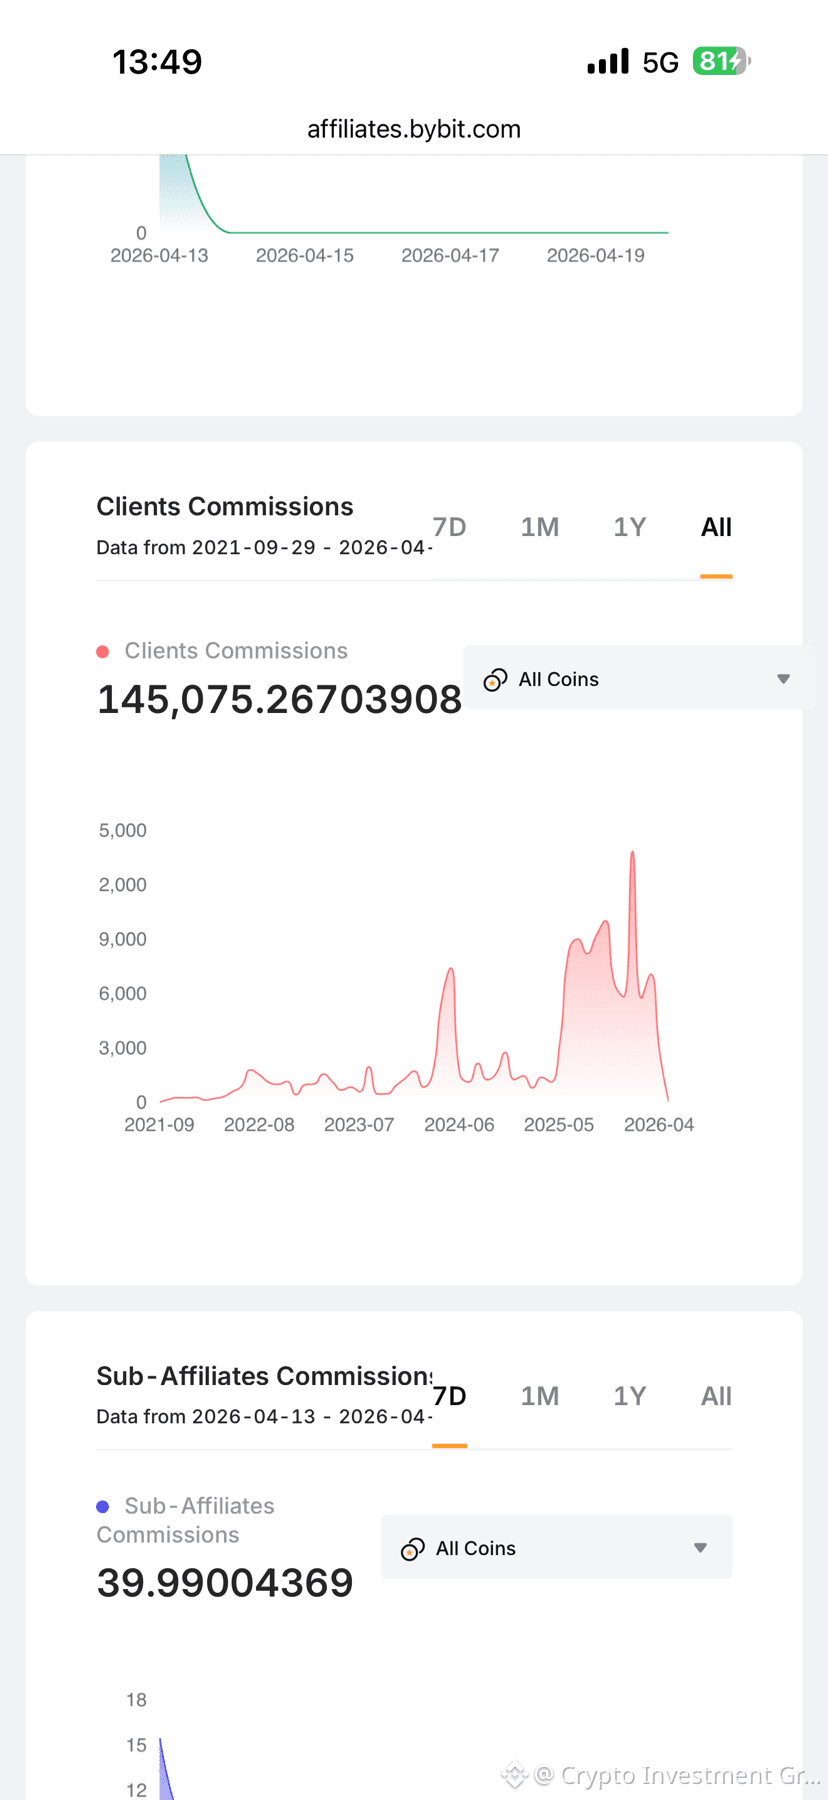Switch Clients Commissions to 1M range
The image size is (828, 1800).
[x=540, y=527]
